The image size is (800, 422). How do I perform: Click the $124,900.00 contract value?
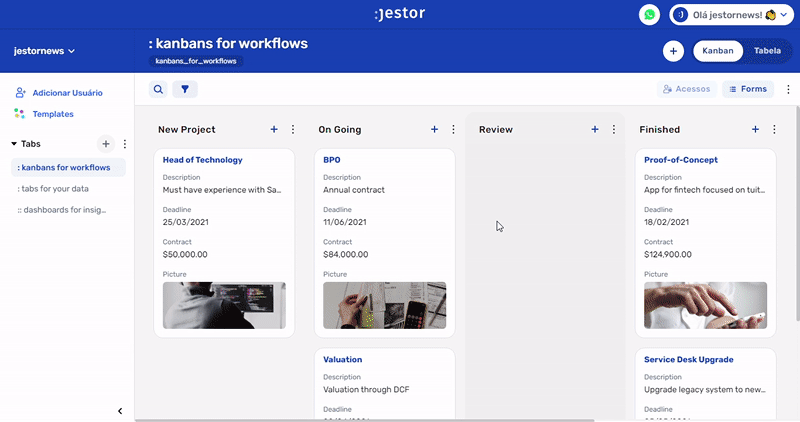tap(667, 254)
